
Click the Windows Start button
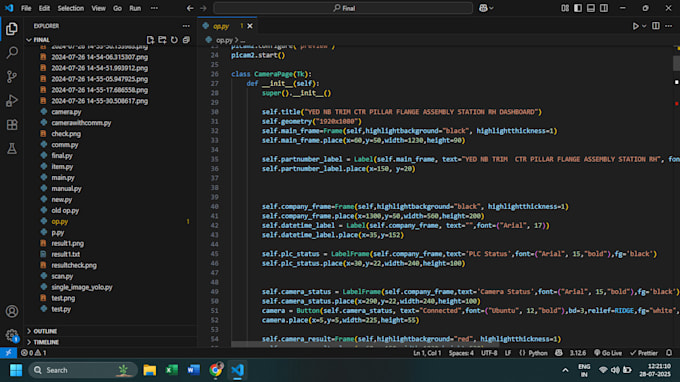16,370
